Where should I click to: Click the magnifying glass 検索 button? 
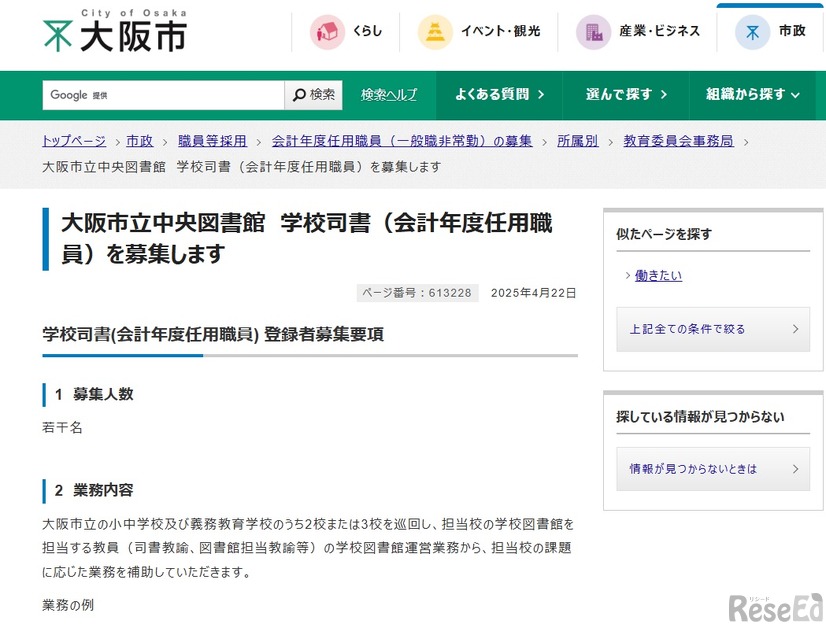point(314,95)
